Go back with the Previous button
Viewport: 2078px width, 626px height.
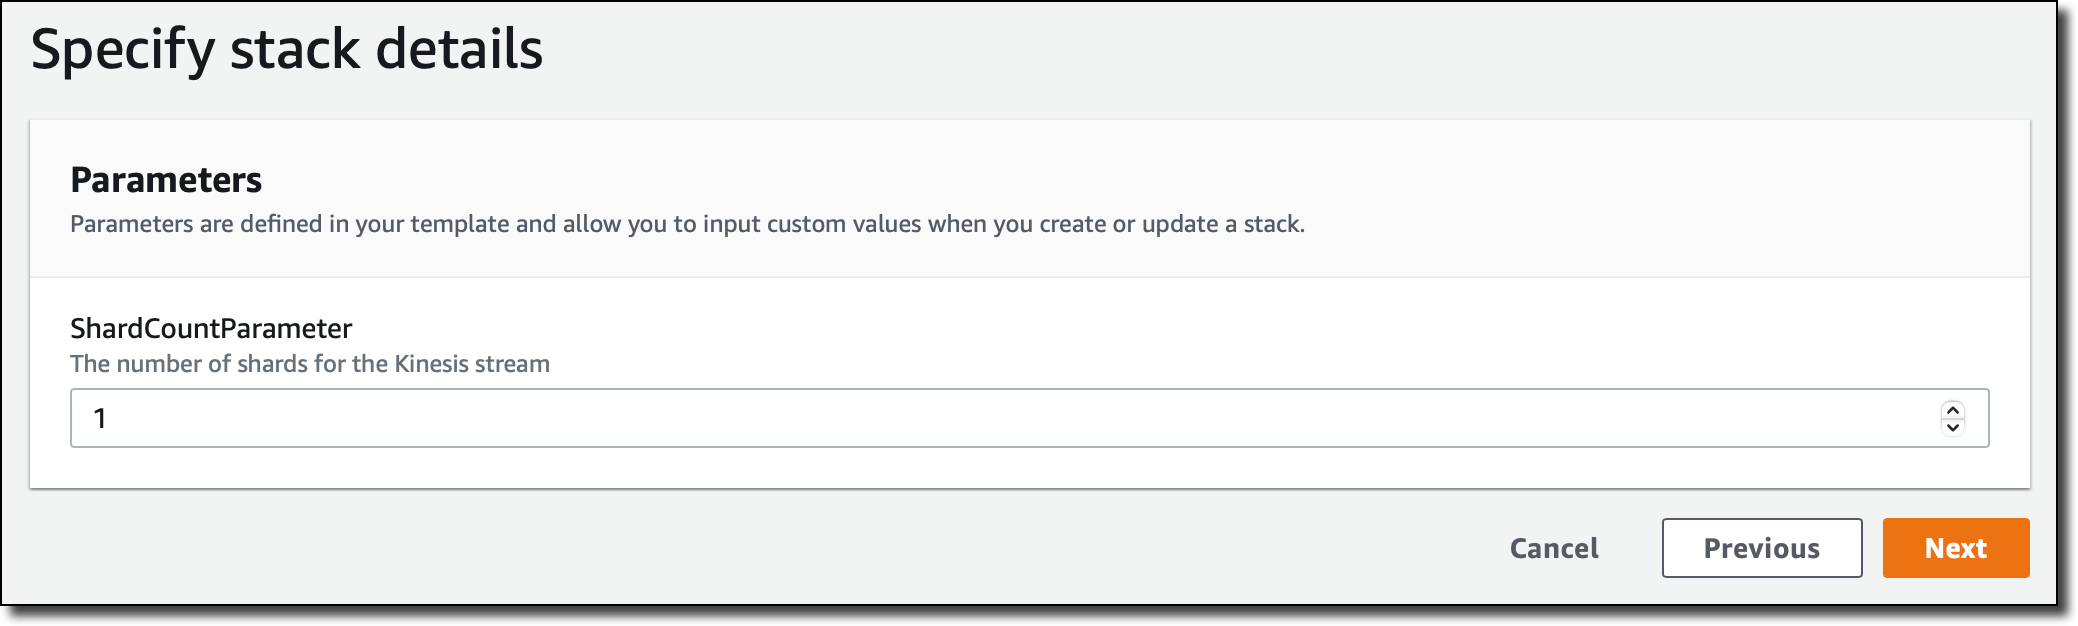[x=1761, y=548]
